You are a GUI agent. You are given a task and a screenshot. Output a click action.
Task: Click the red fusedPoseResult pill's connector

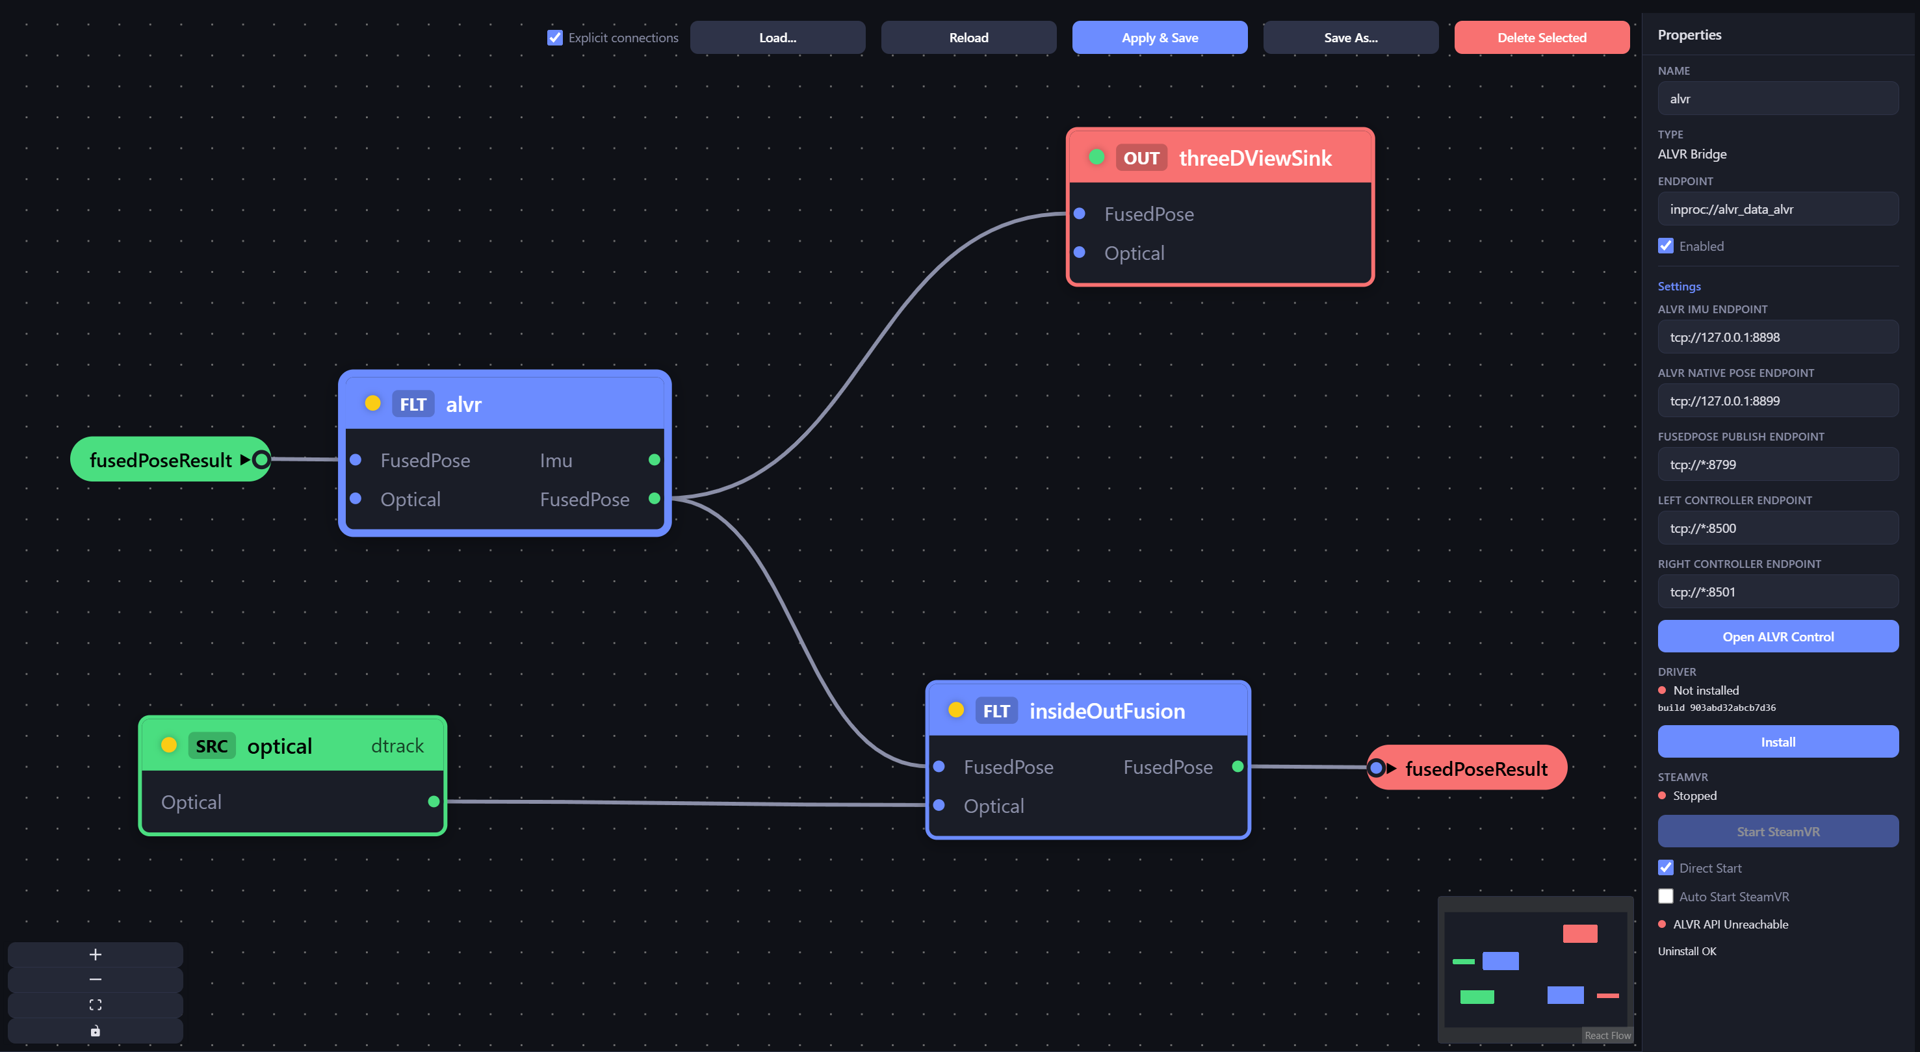coord(1376,768)
